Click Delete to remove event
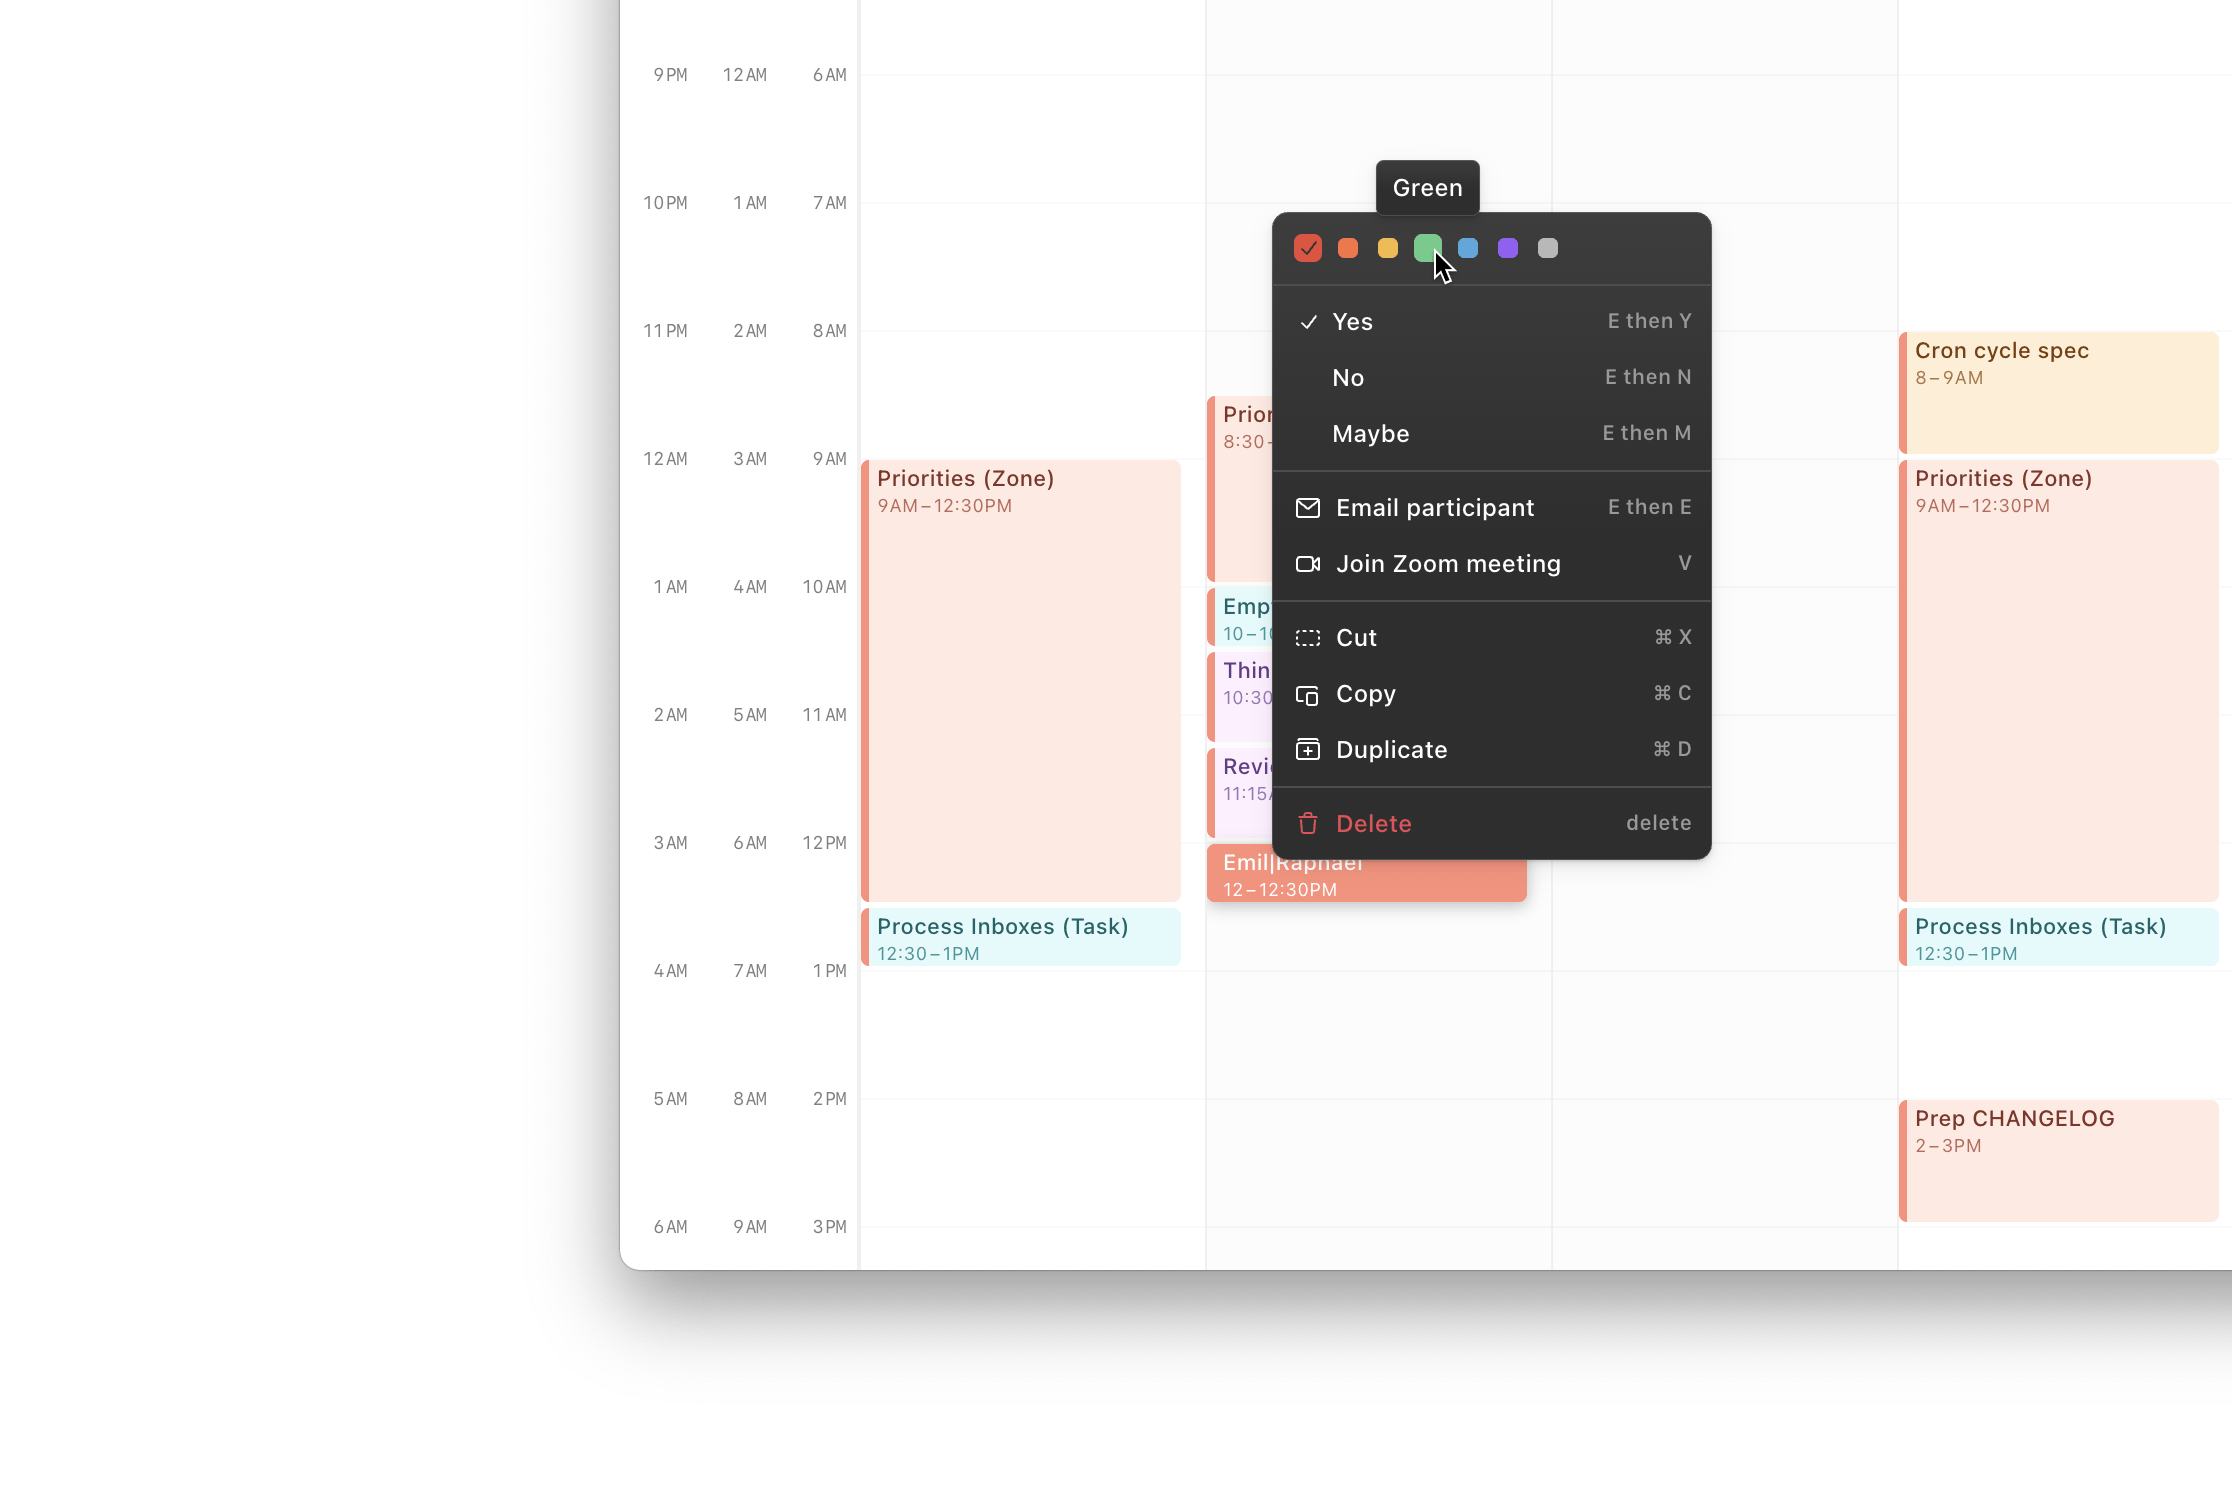 (x=1373, y=822)
